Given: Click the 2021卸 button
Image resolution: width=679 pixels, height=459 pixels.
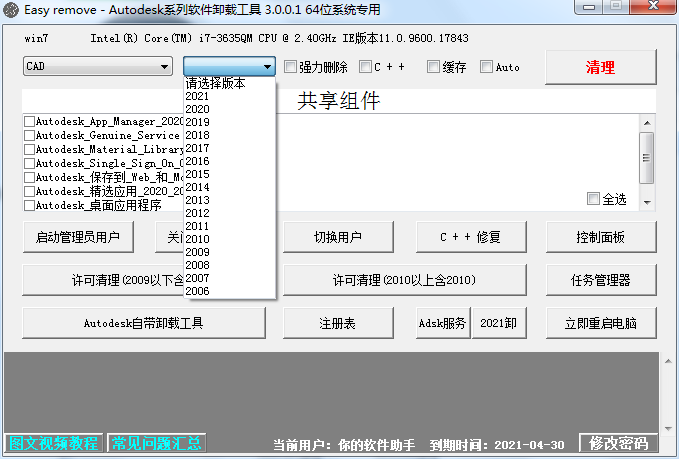Looking at the screenshot, I should (x=499, y=323).
